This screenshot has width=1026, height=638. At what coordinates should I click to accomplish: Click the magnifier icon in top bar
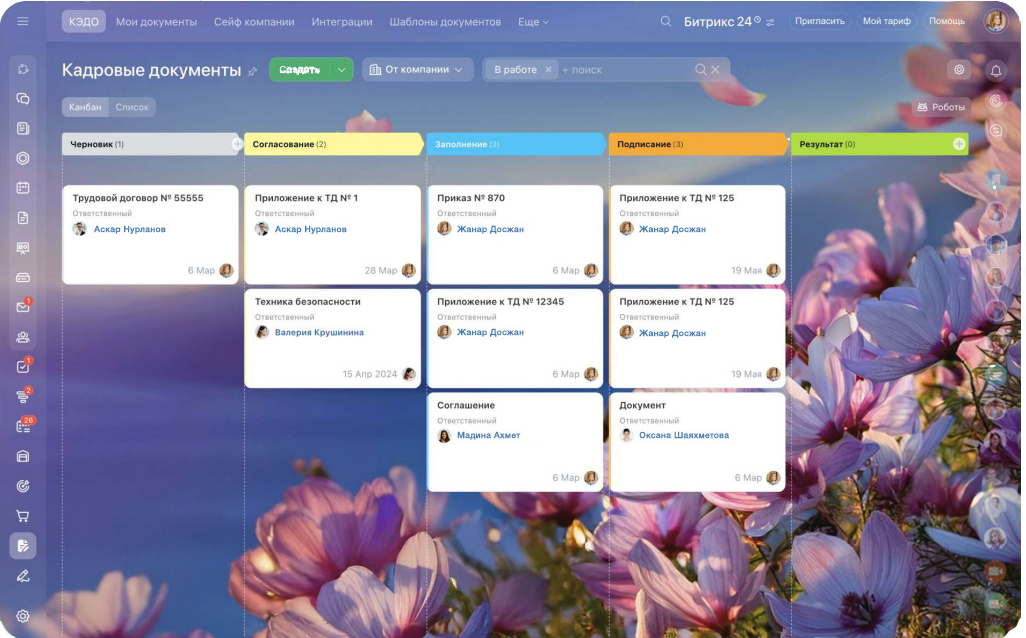coord(666,21)
